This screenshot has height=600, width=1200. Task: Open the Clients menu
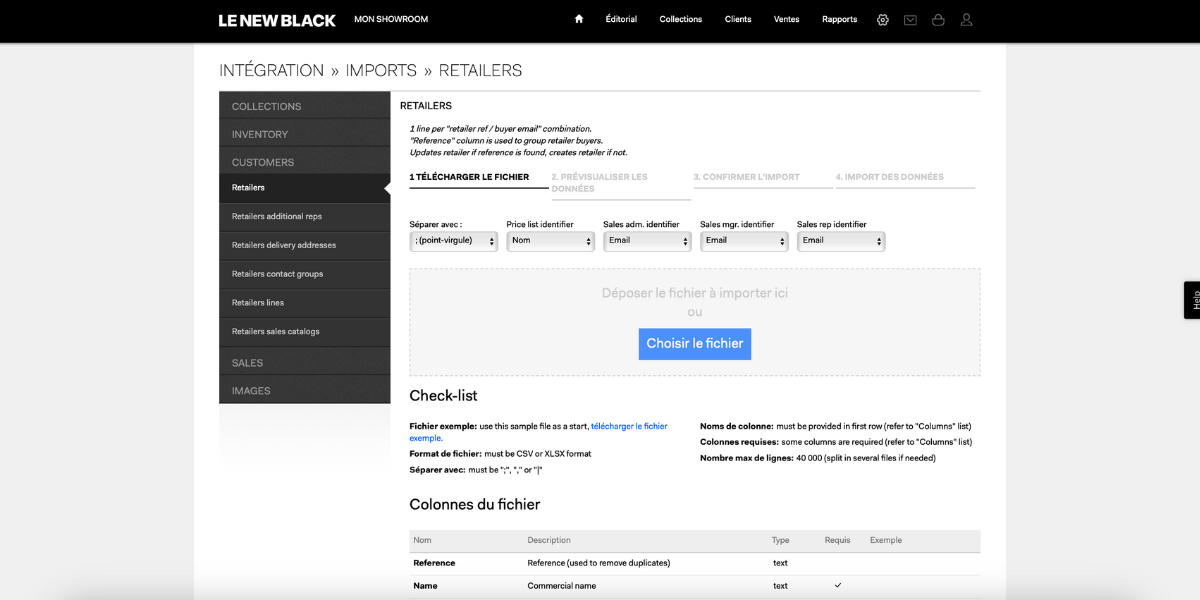tap(738, 19)
